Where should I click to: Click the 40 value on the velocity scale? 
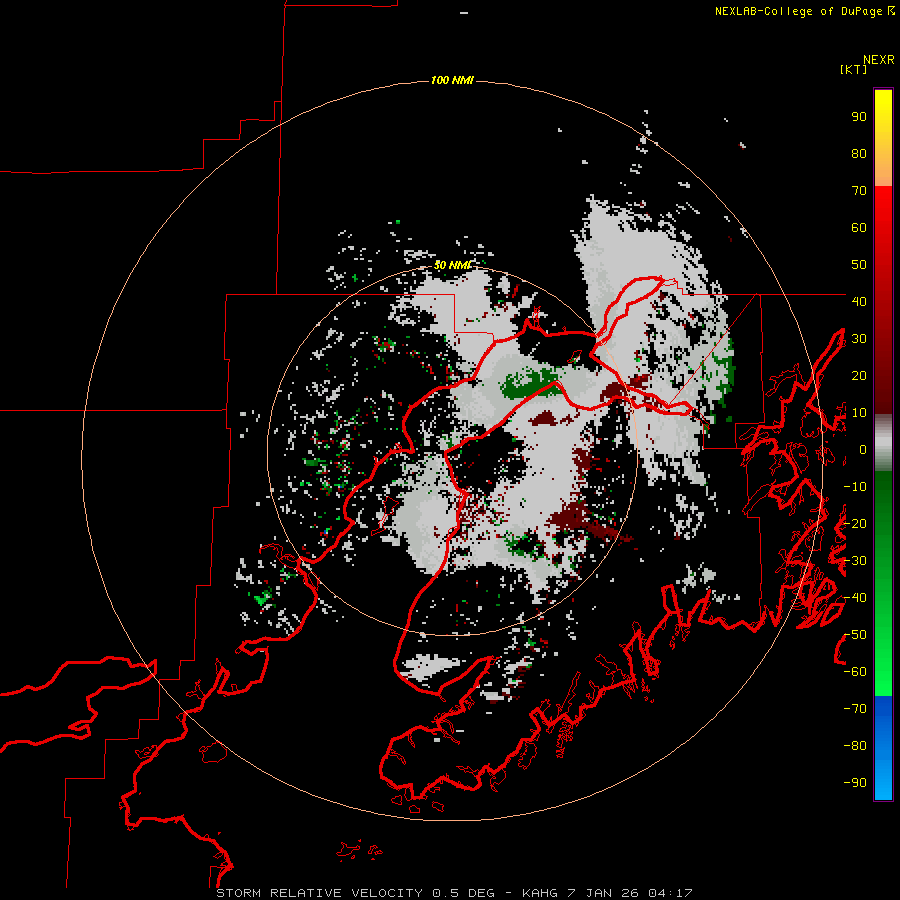pos(859,301)
